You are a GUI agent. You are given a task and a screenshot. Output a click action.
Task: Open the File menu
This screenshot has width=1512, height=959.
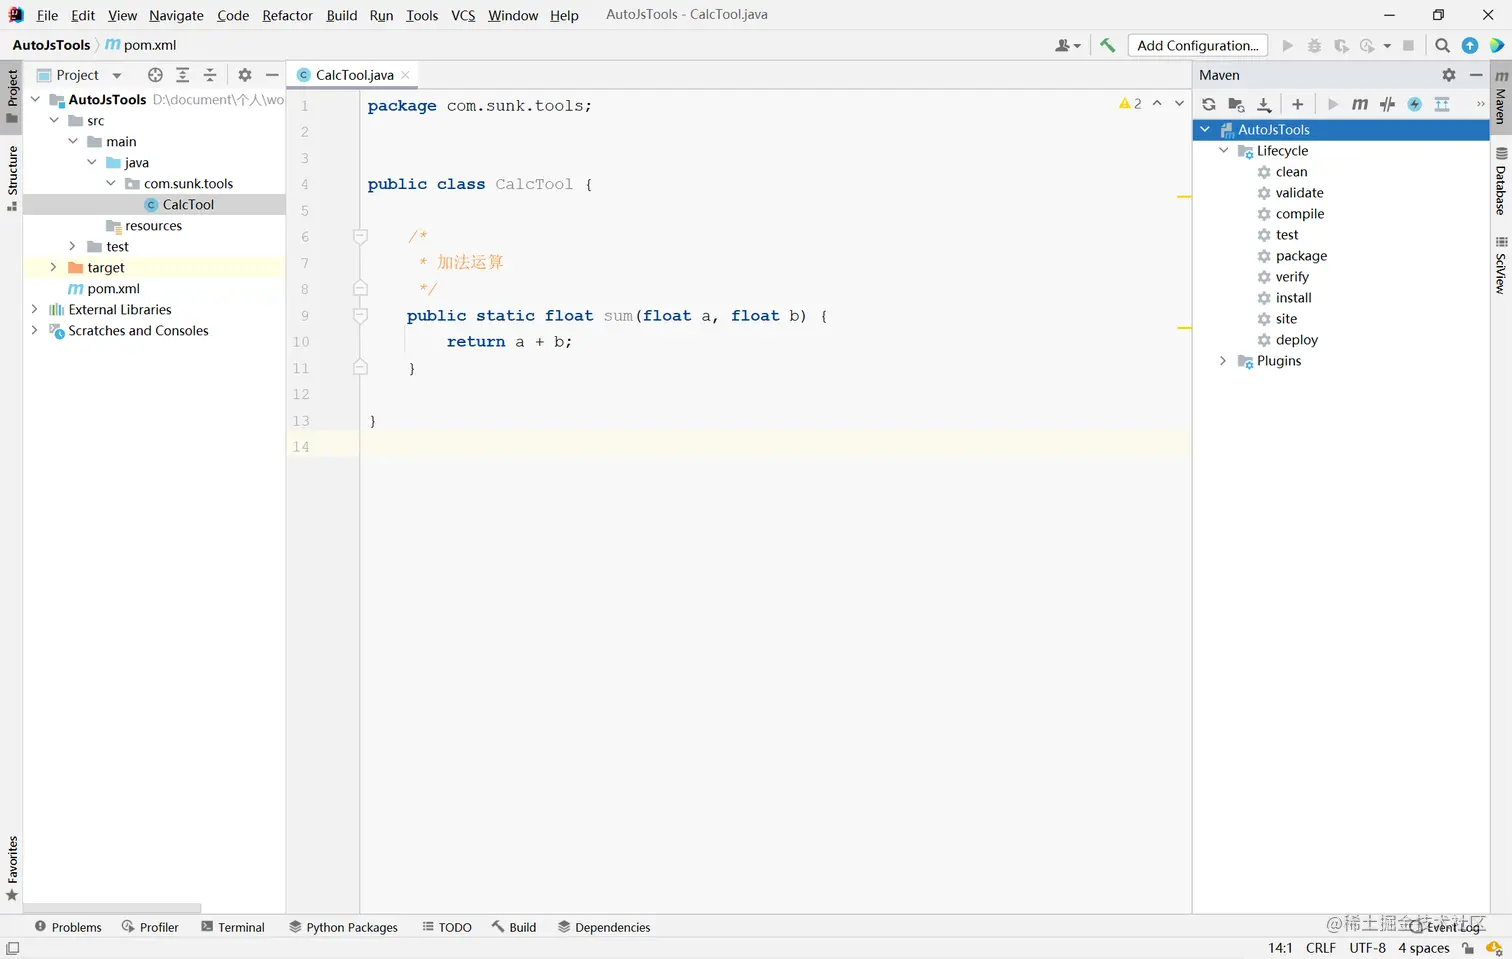(47, 15)
